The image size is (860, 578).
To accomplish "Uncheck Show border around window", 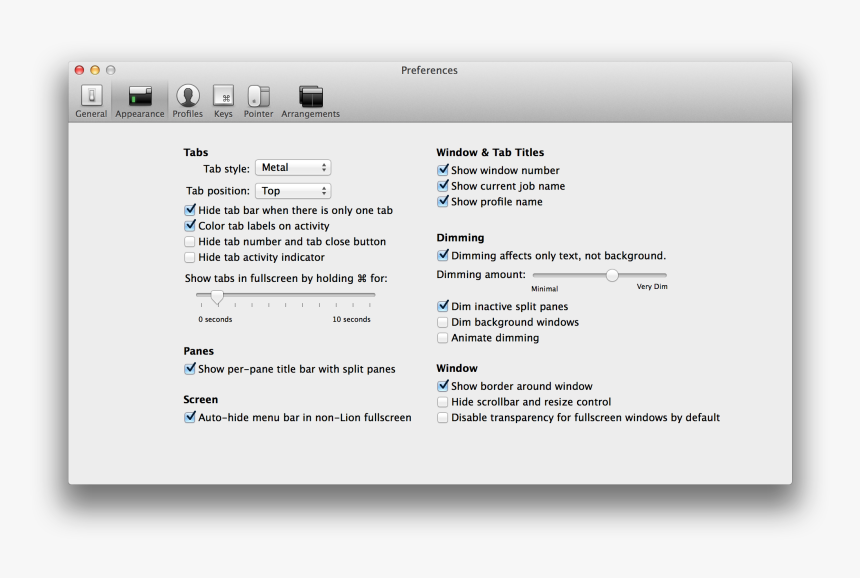I will [x=443, y=386].
